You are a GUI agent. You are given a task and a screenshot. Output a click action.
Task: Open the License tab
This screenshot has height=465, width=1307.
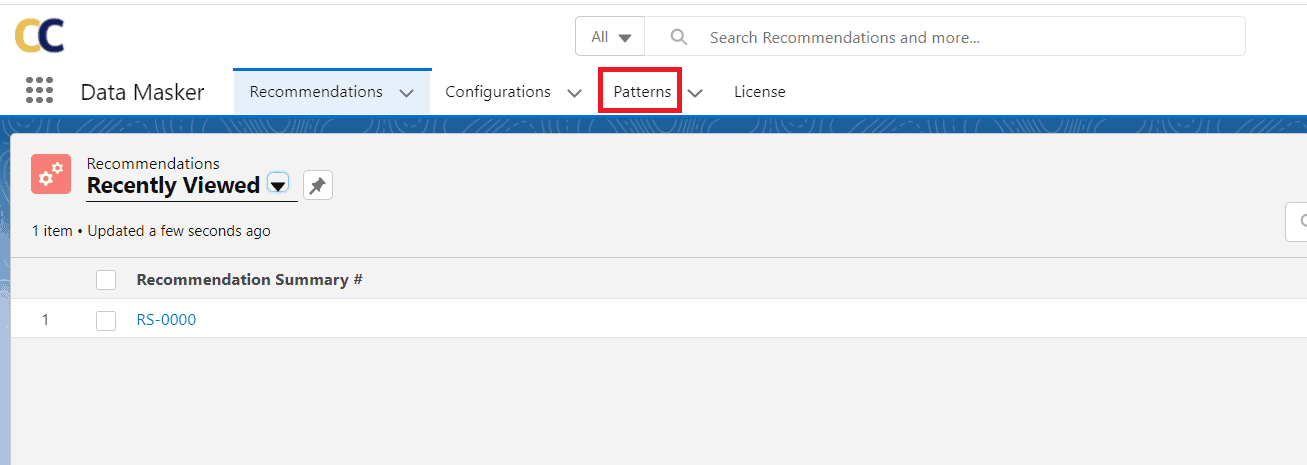click(760, 92)
